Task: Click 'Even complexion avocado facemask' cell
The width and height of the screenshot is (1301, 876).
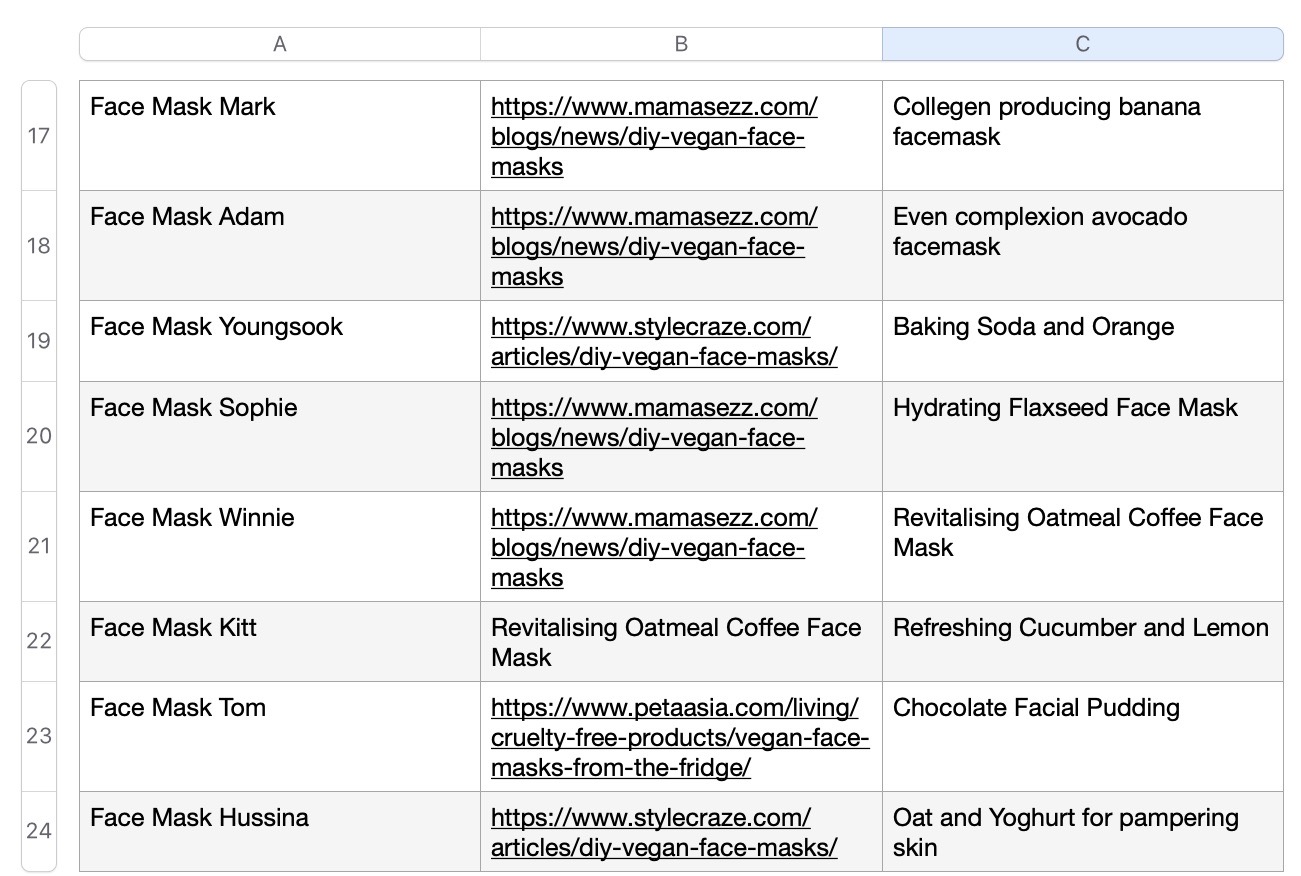Action: click(x=1083, y=246)
